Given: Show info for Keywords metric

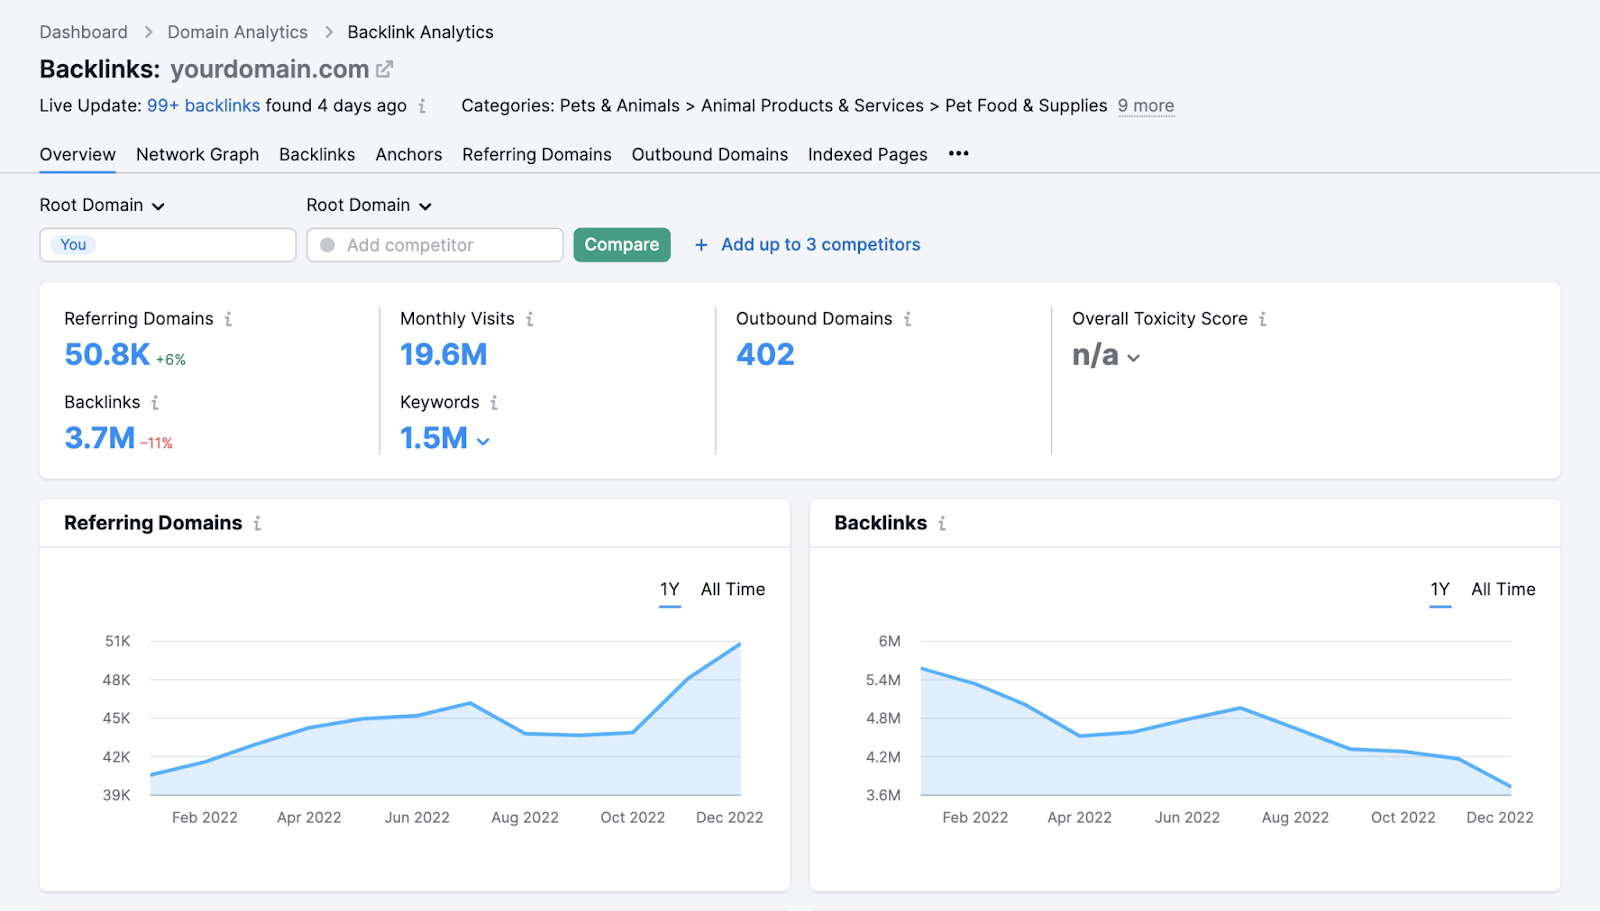Looking at the screenshot, I should pyautogui.click(x=494, y=402).
